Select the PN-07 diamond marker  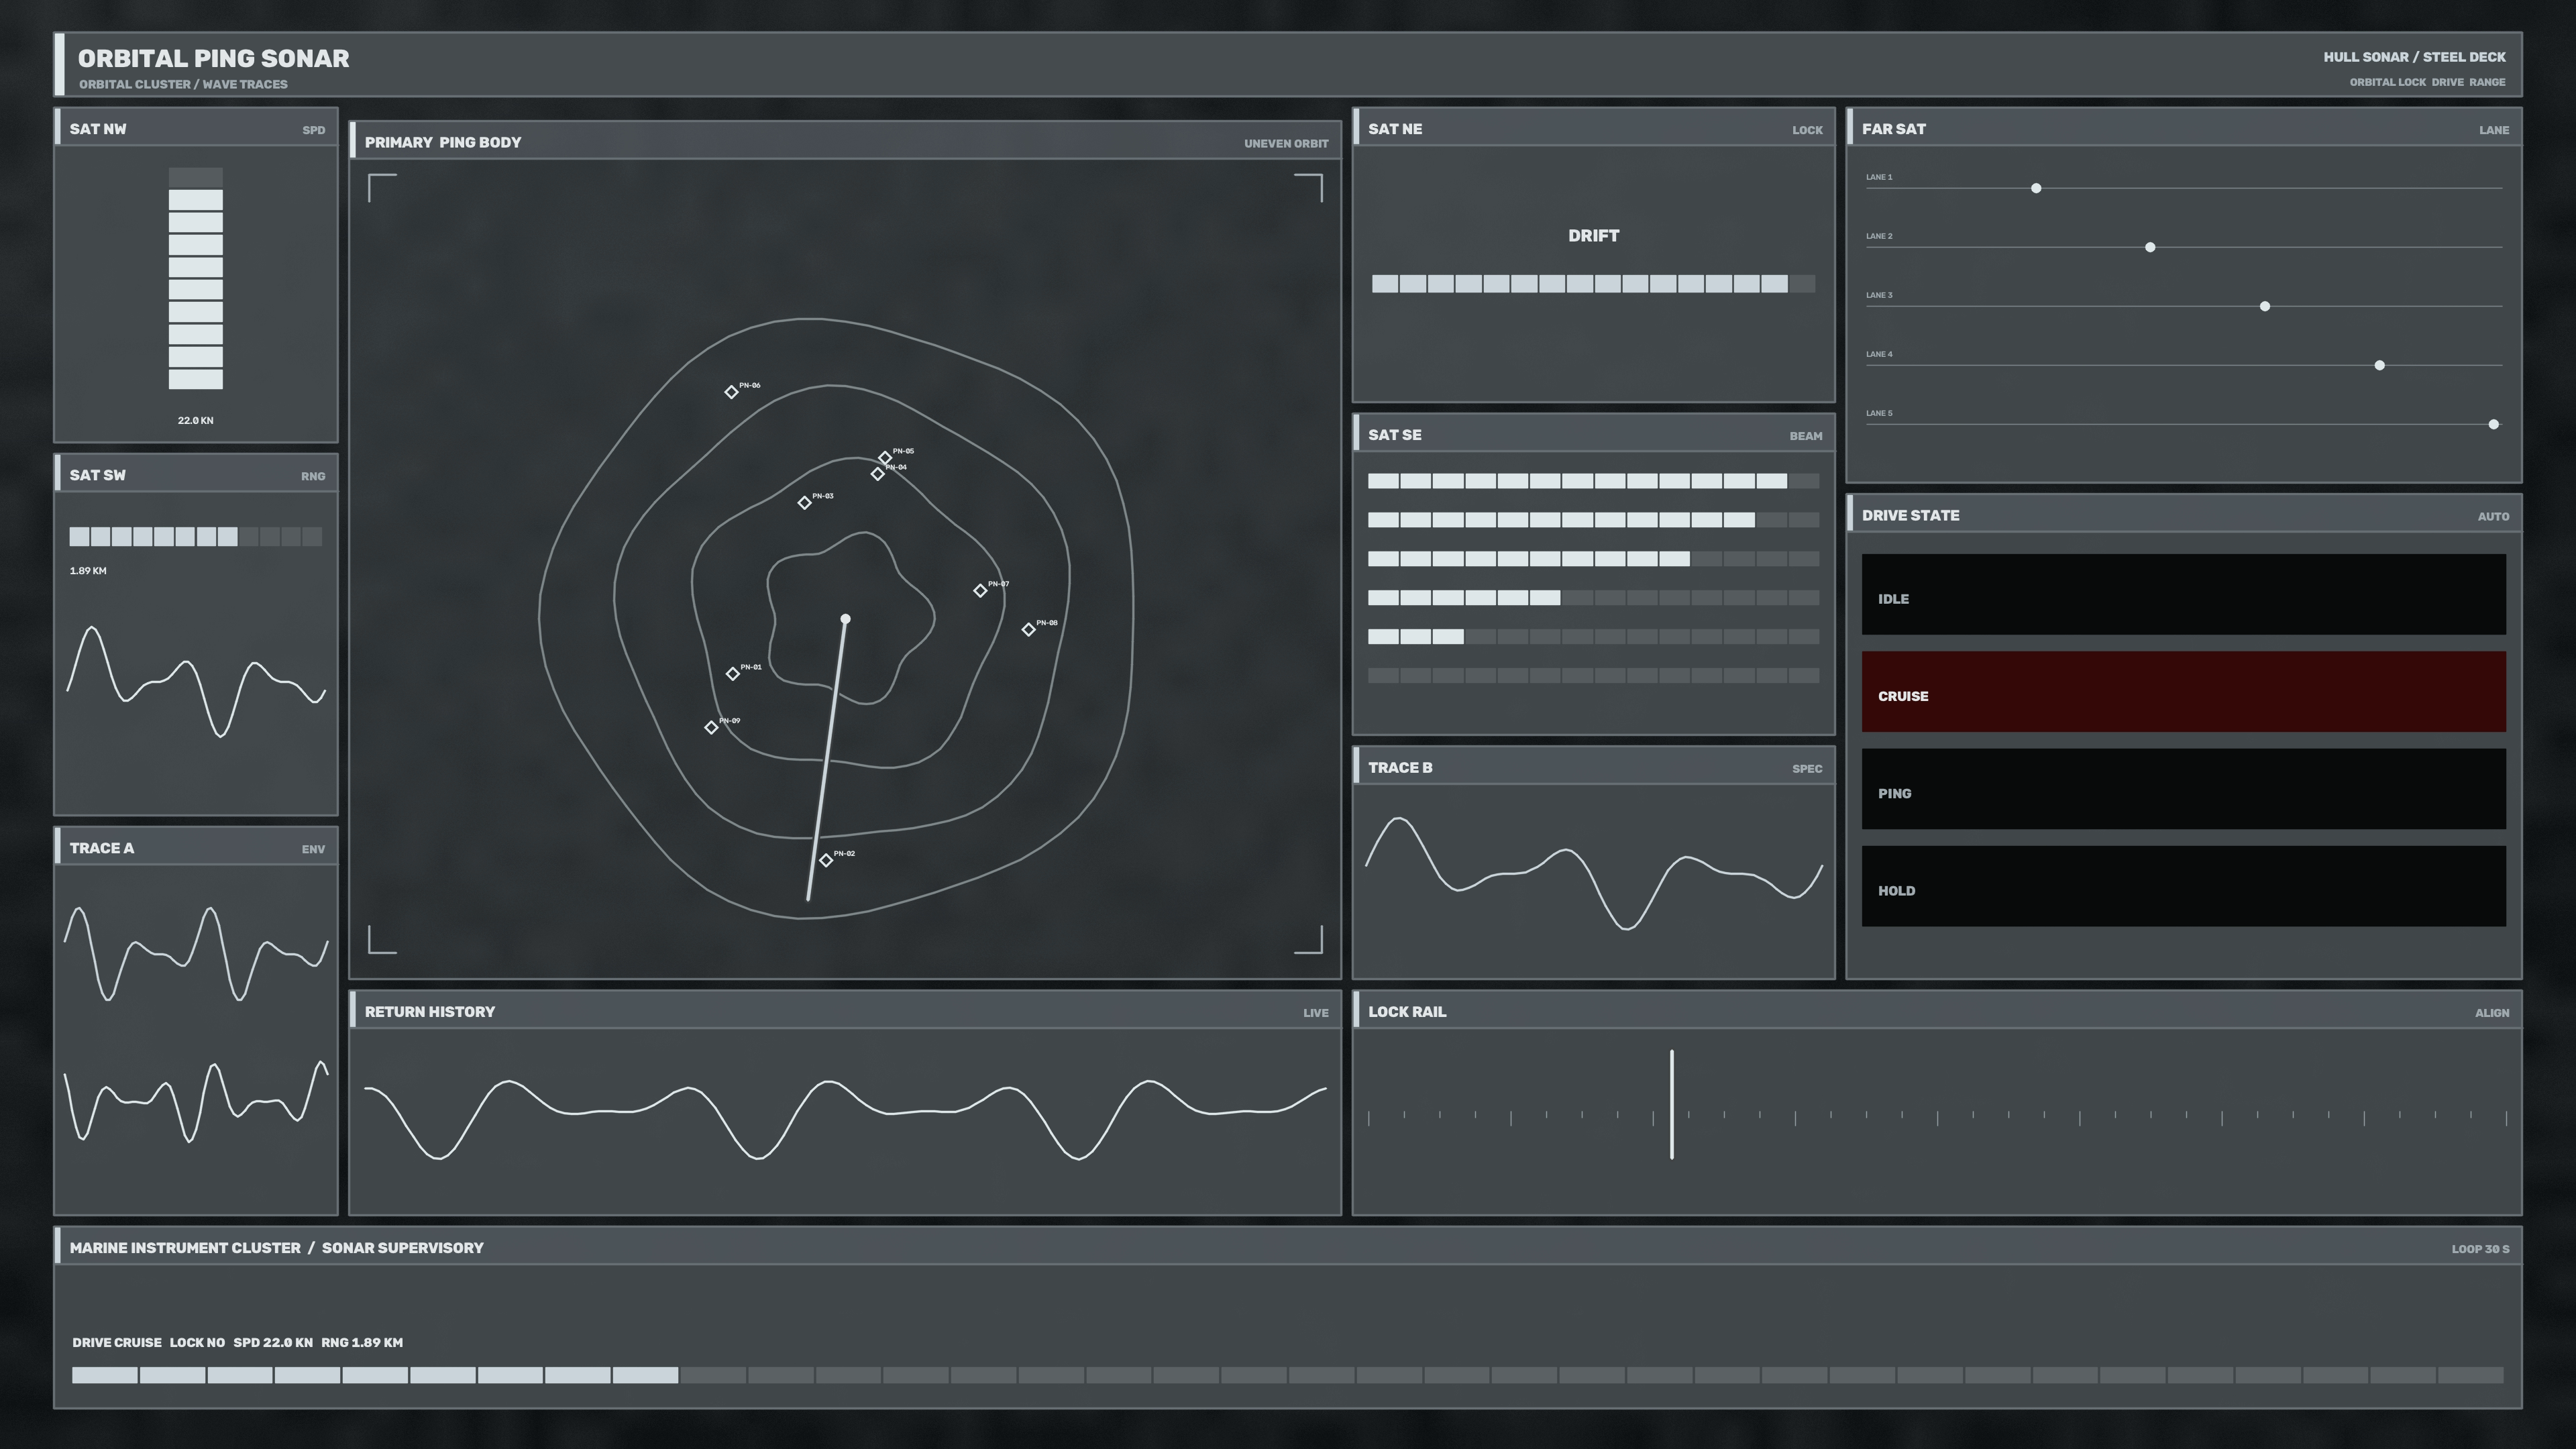(x=980, y=591)
